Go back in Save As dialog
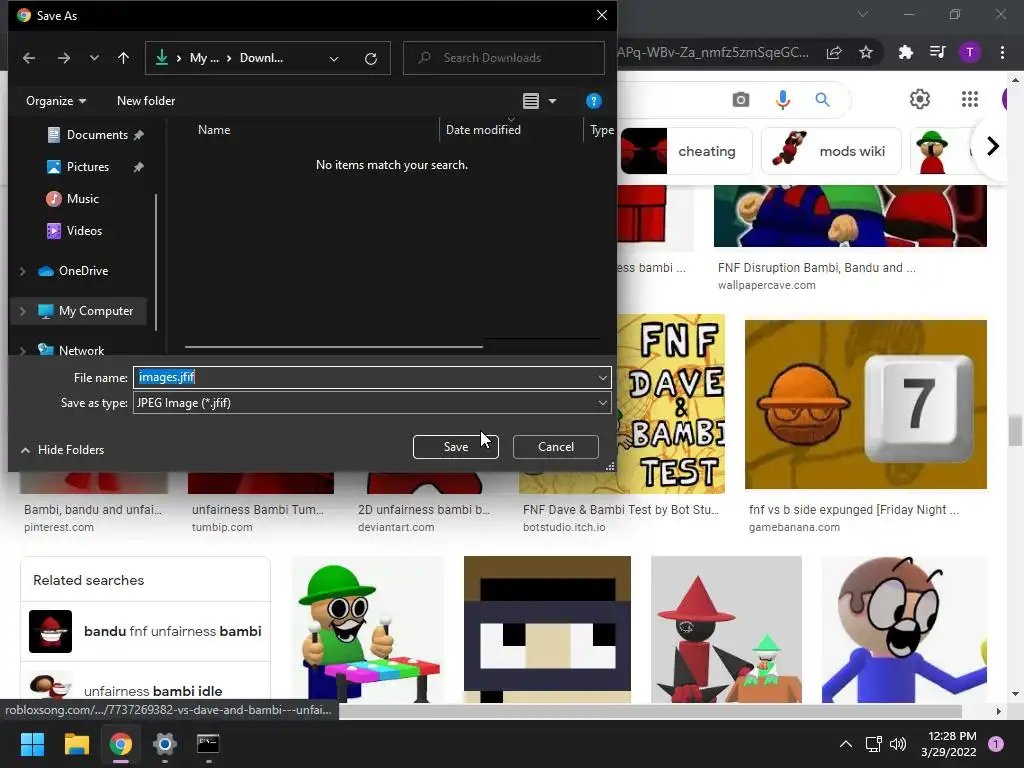This screenshot has height=768, width=1024. coord(29,58)
